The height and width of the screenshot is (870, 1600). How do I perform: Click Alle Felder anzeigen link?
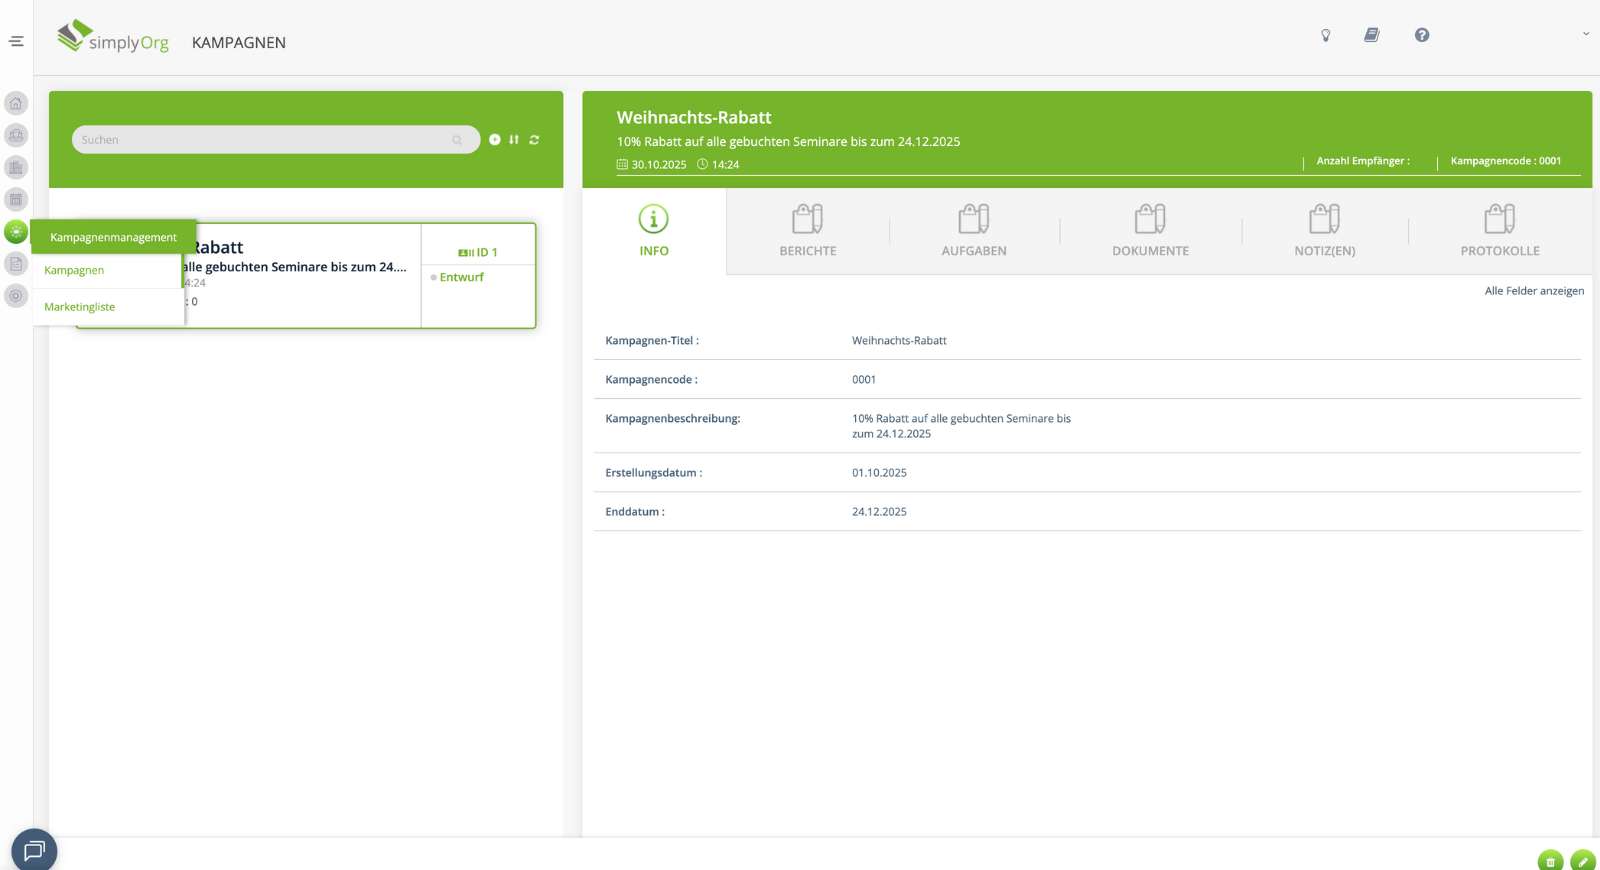point(1534,291)
